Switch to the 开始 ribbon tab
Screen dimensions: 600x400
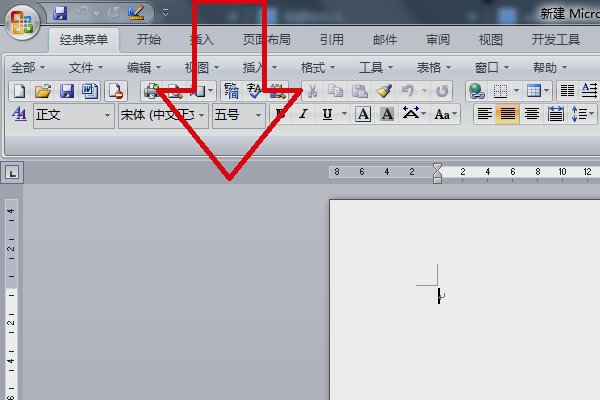coord(149,39)
